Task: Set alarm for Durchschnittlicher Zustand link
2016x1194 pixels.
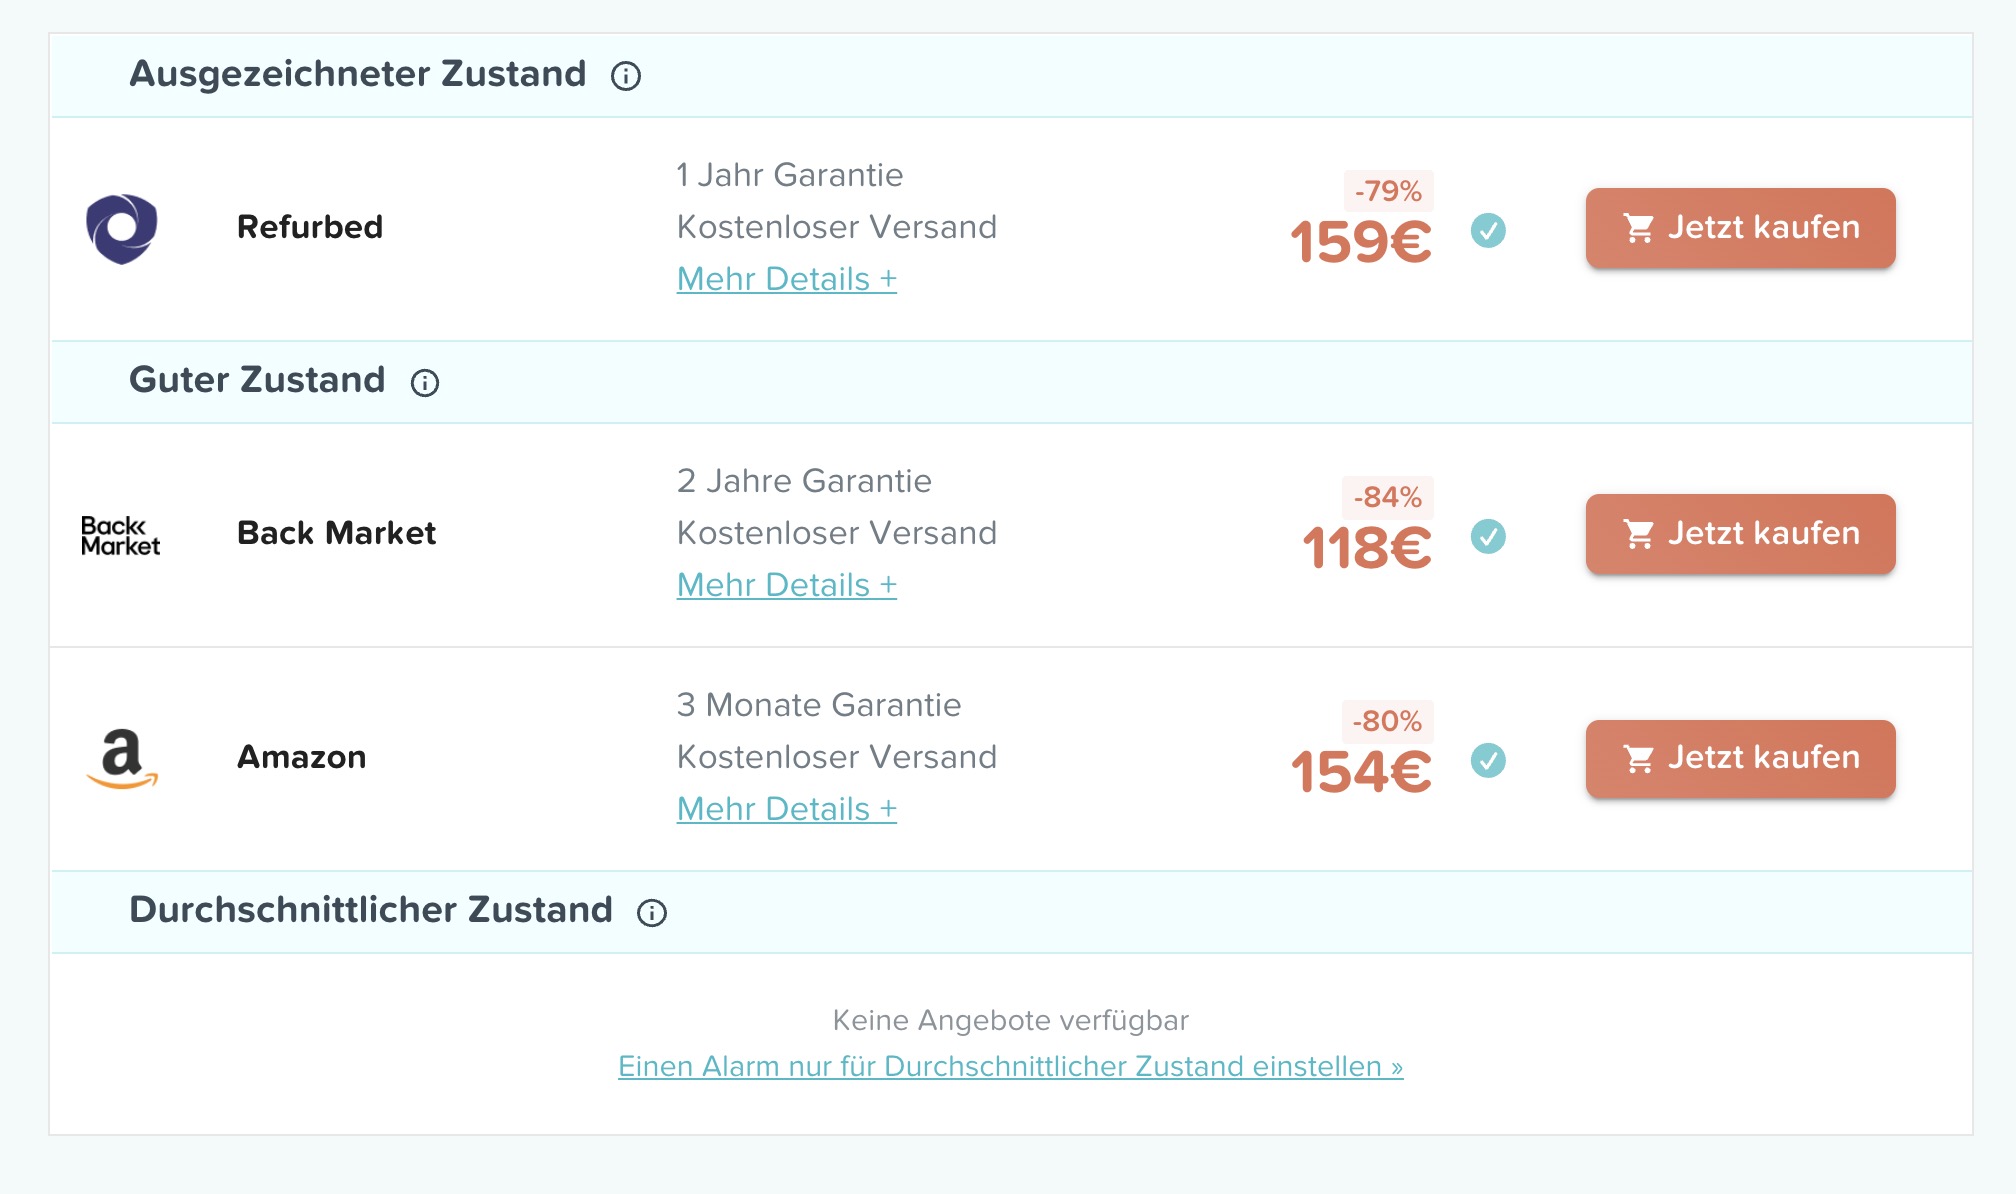Action: click(1010, 1067)
